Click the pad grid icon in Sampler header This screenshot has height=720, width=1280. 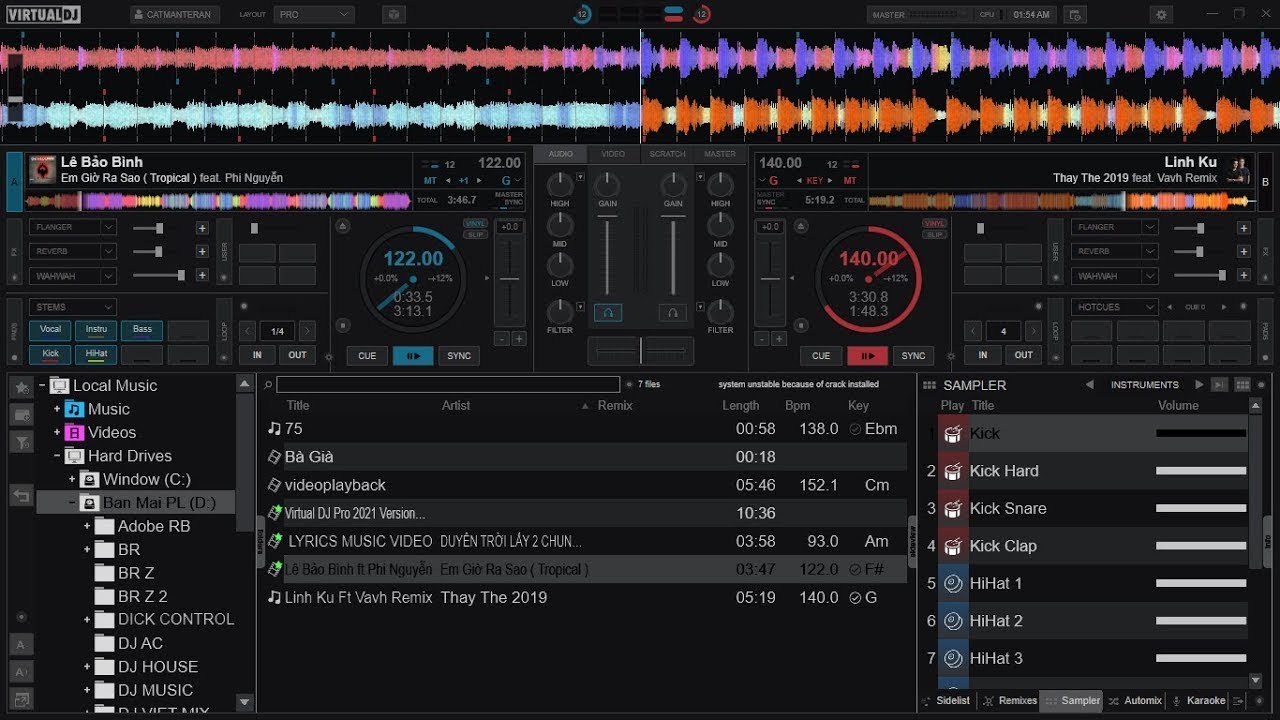[1242, 384]
